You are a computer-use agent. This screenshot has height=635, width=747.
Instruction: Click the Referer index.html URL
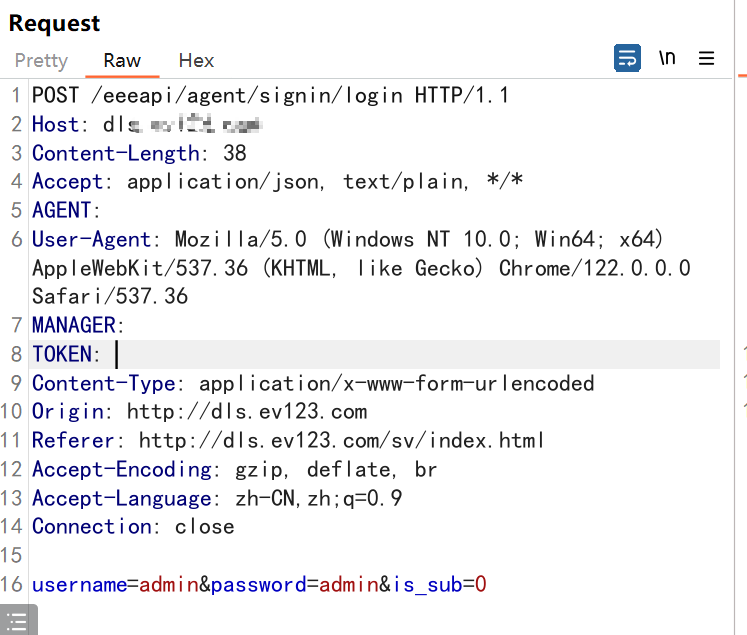[341, 440]
